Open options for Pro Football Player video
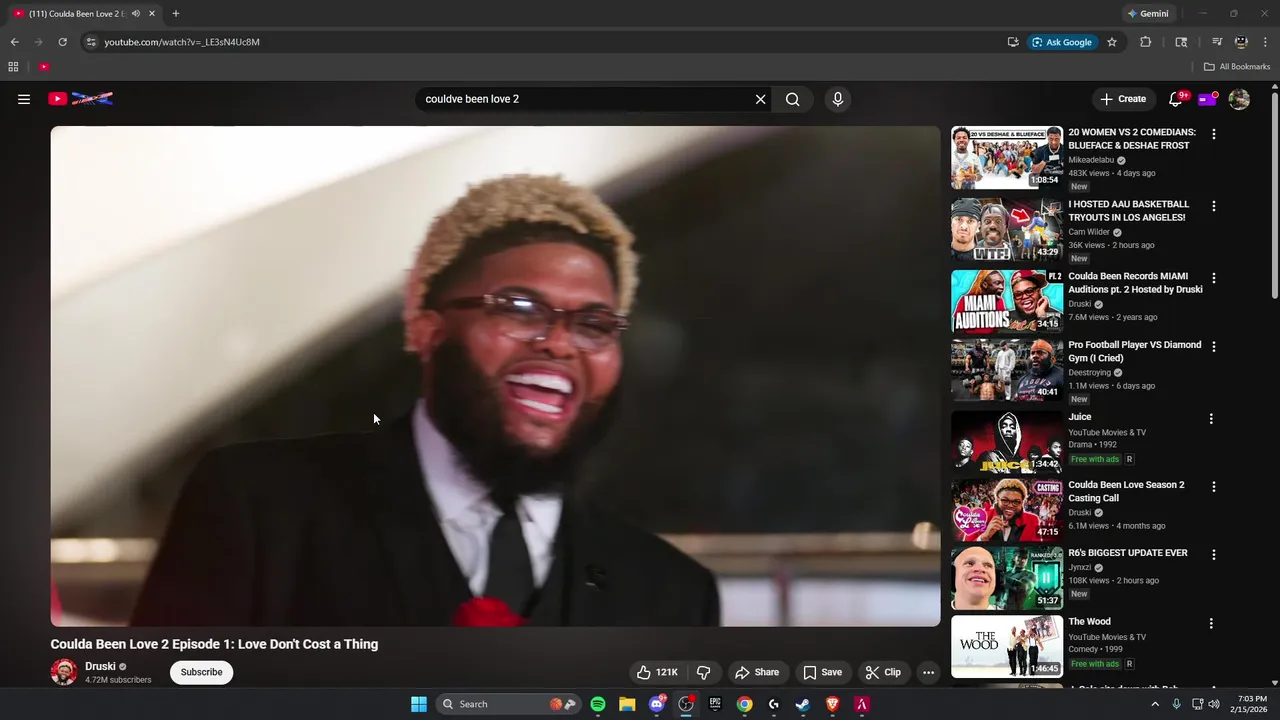Image resolution: width=1280 pixels, height=720 pixels. point(1214,346)
